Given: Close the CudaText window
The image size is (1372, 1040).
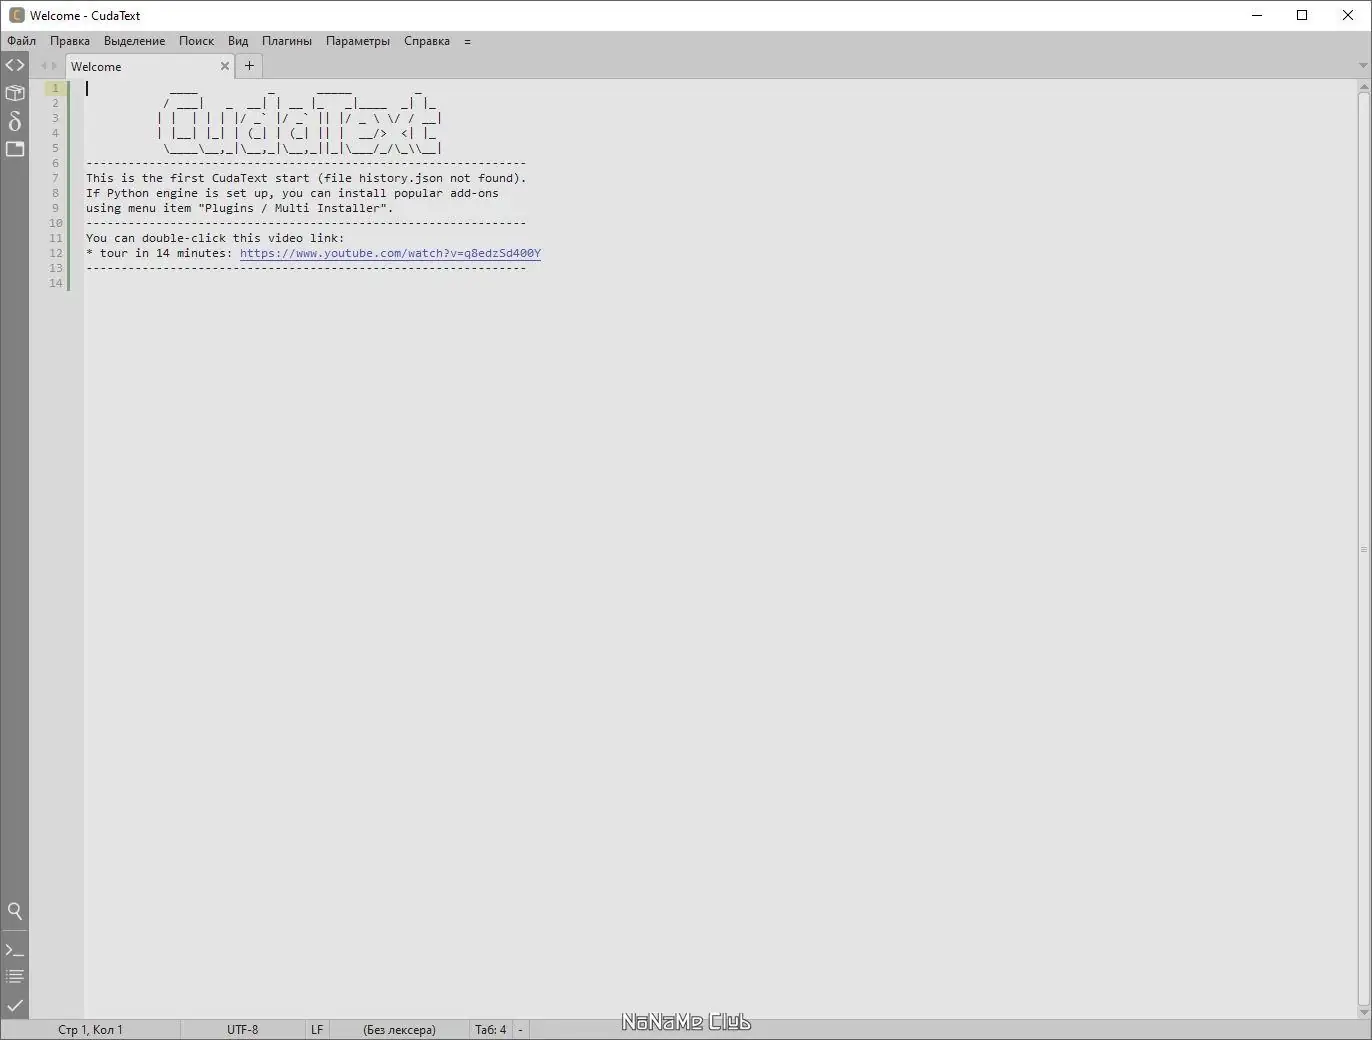Looking at the screenshot, I should pyautogui.click(x=1348, y=15).
